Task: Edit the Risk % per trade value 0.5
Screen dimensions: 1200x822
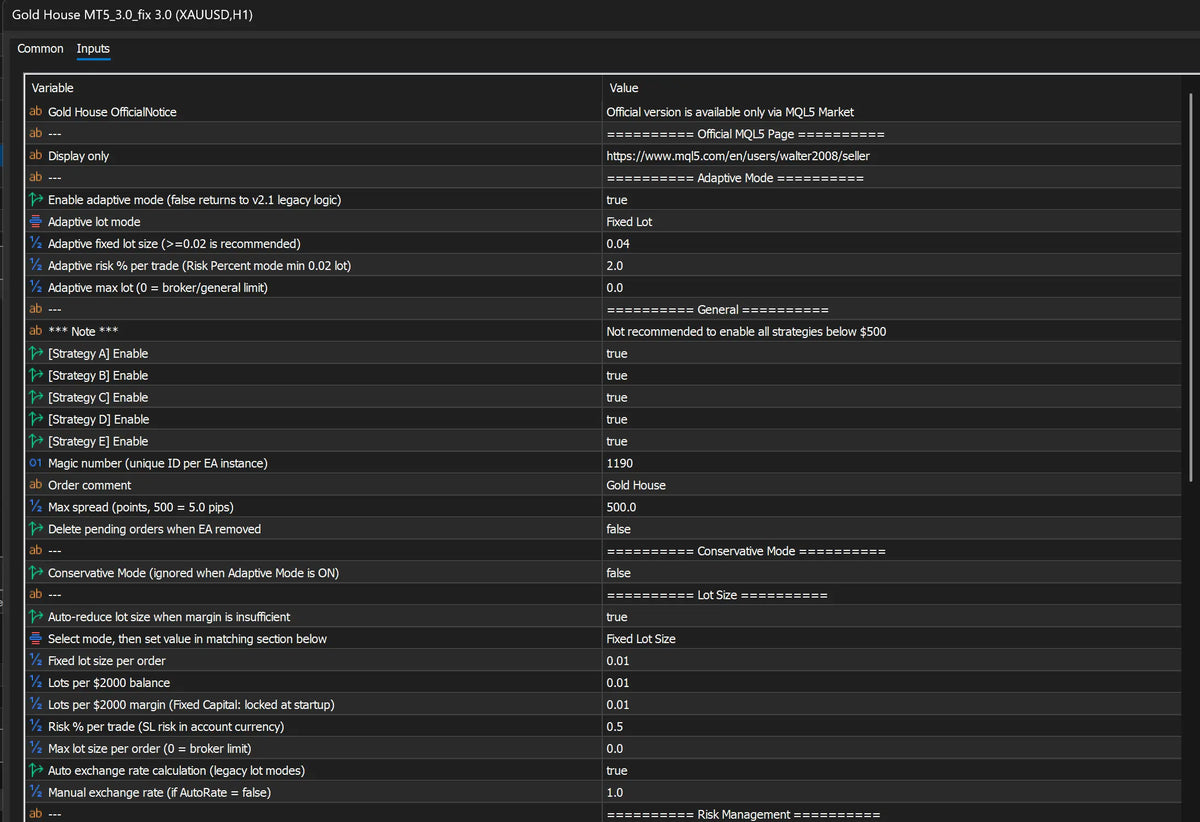Action: tap(615, 728)
